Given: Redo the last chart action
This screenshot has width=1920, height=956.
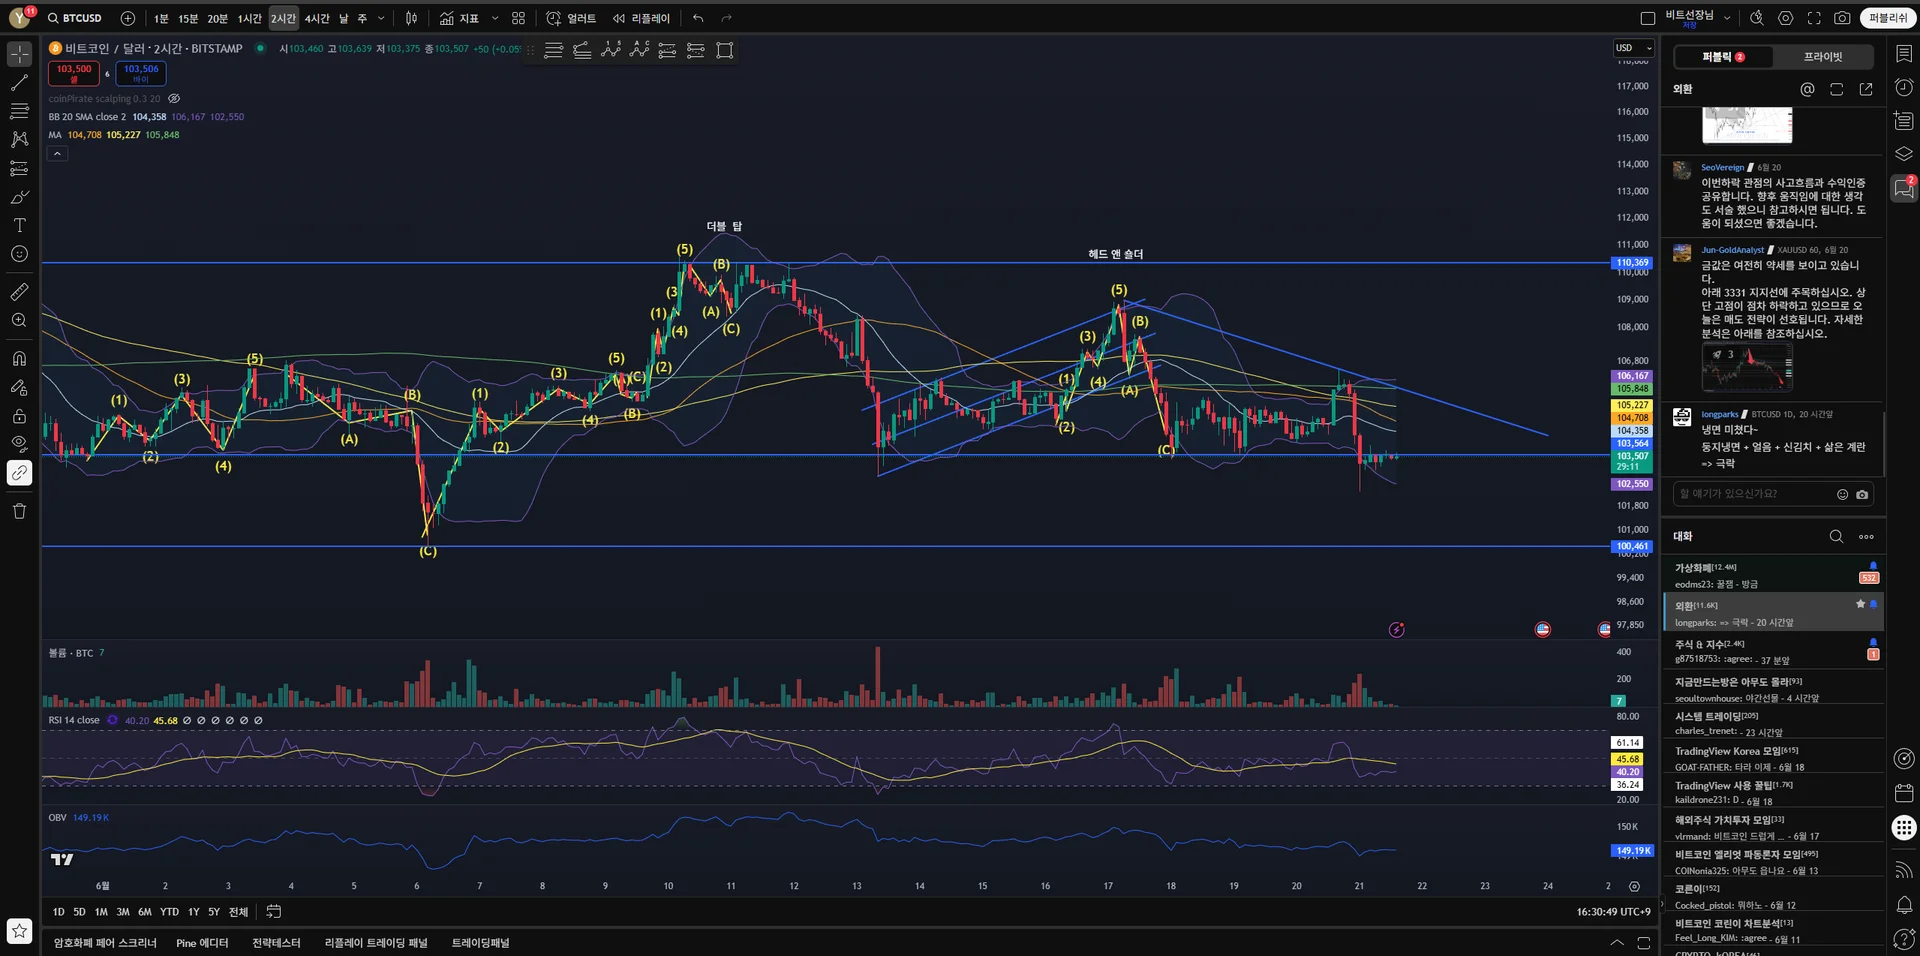Looking at the screenshot, I should click(727, 18).
